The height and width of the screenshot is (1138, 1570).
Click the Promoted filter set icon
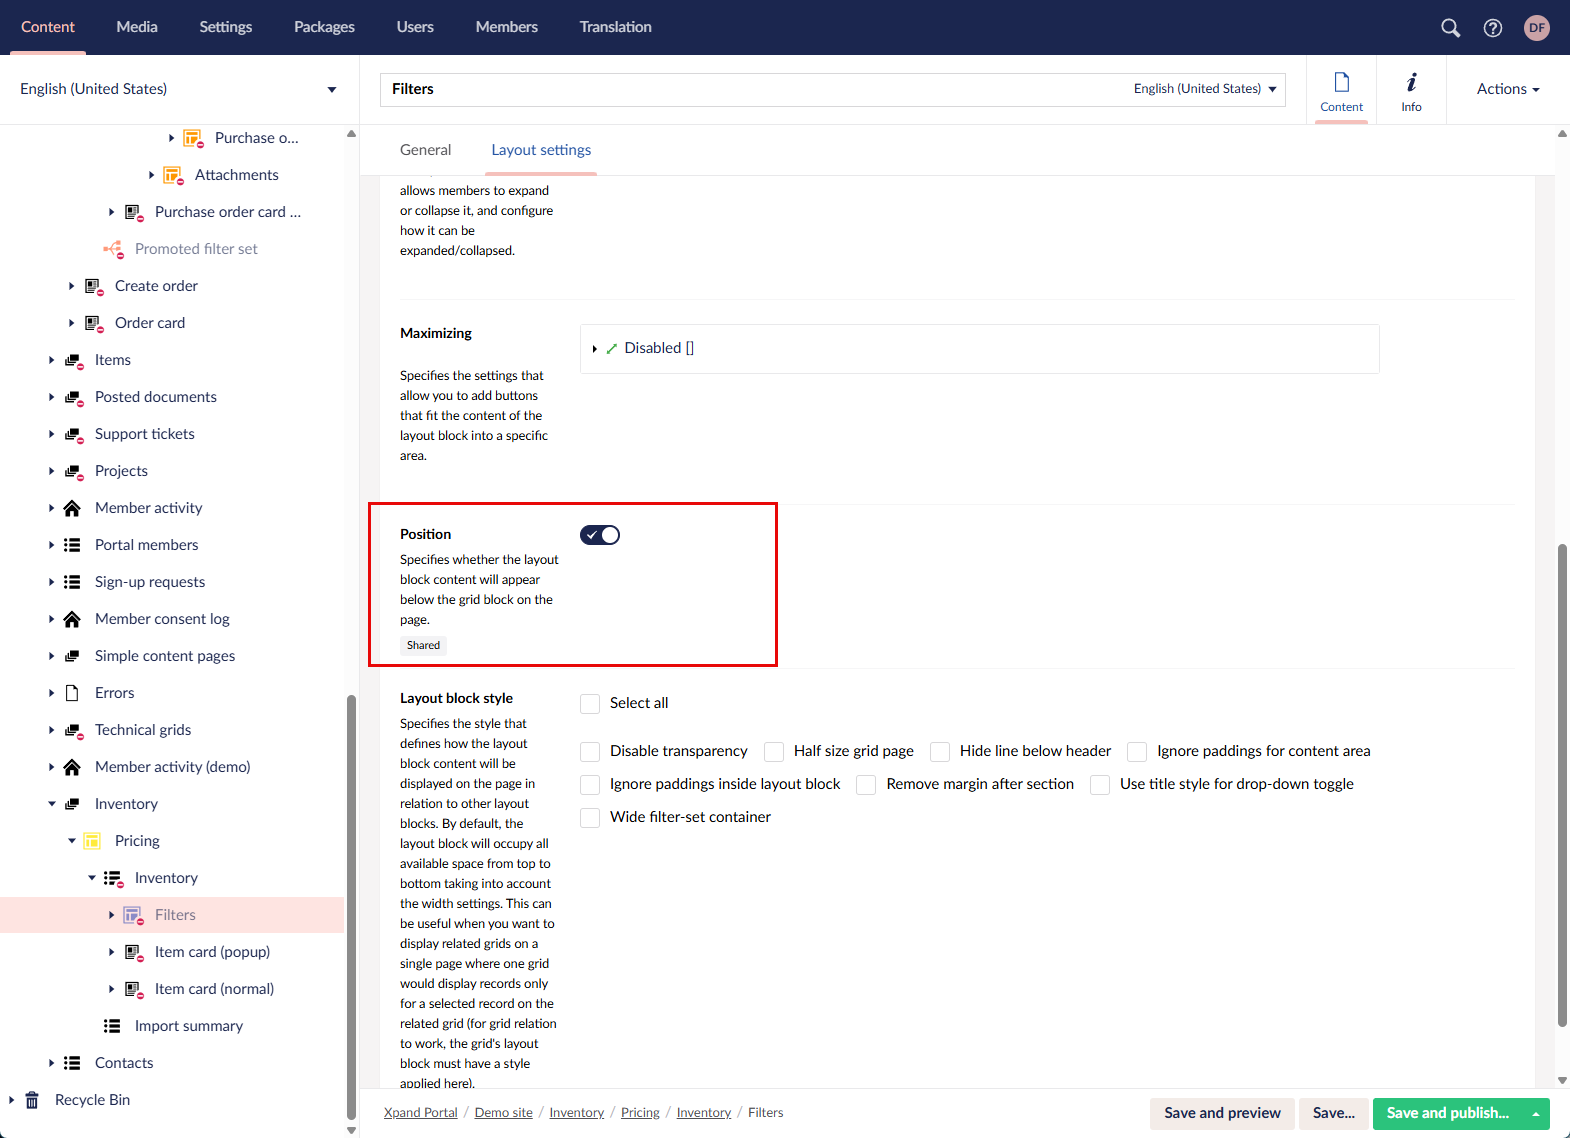pyautogui.click(x=113, y=249)
